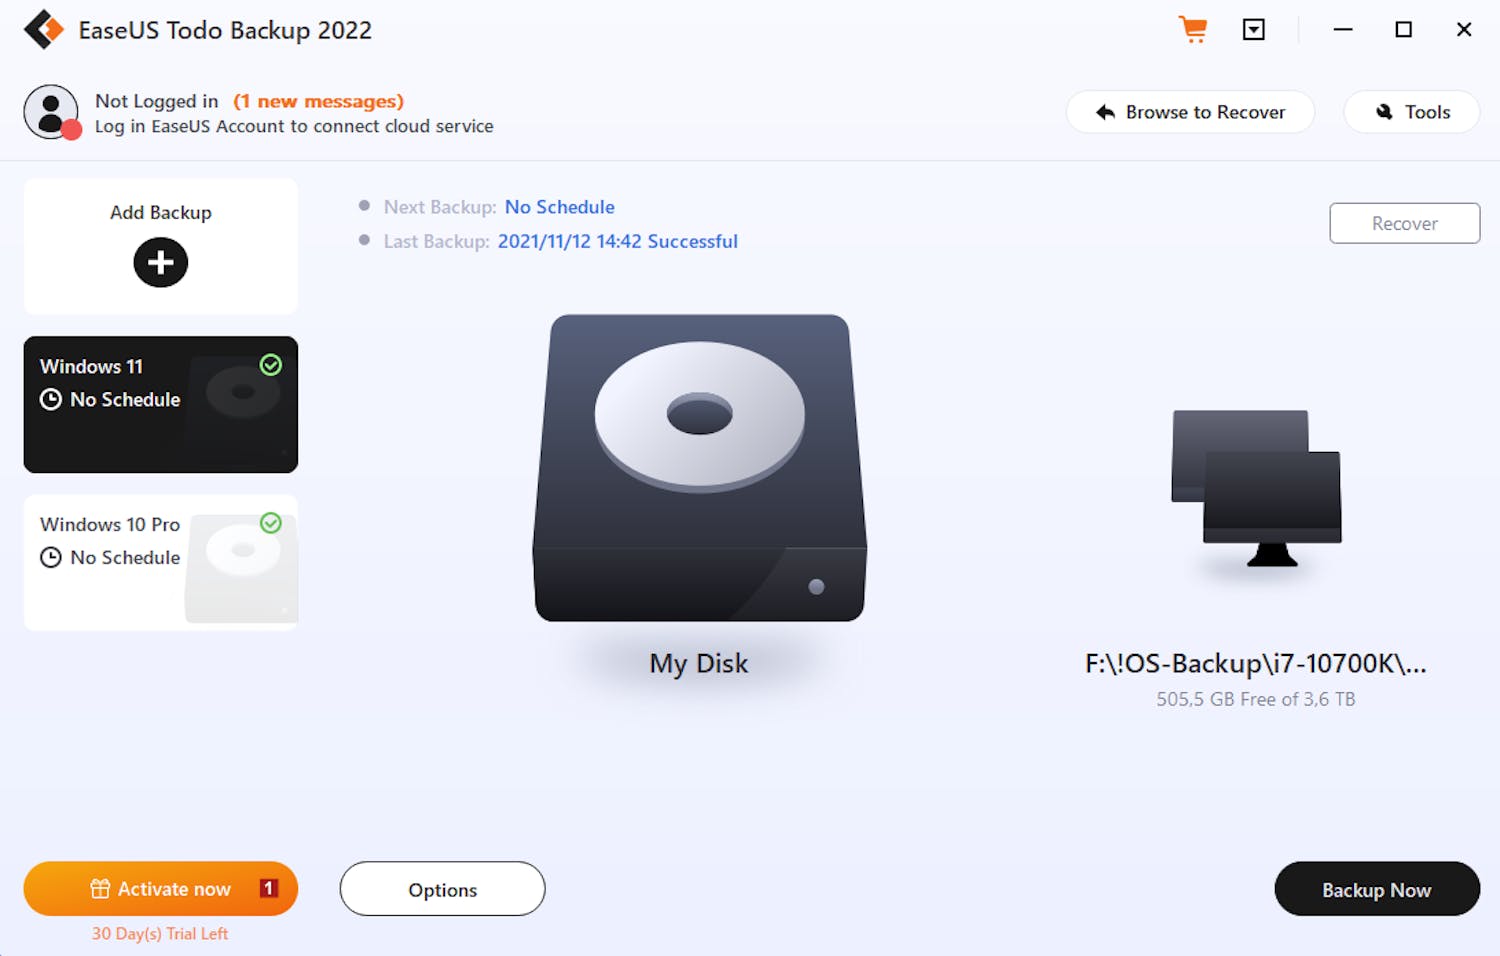The width and height of the screenshot is (1500, 956).
Task: Open the shopping cart purchase icon
Action: click(x=1193, y=29)
